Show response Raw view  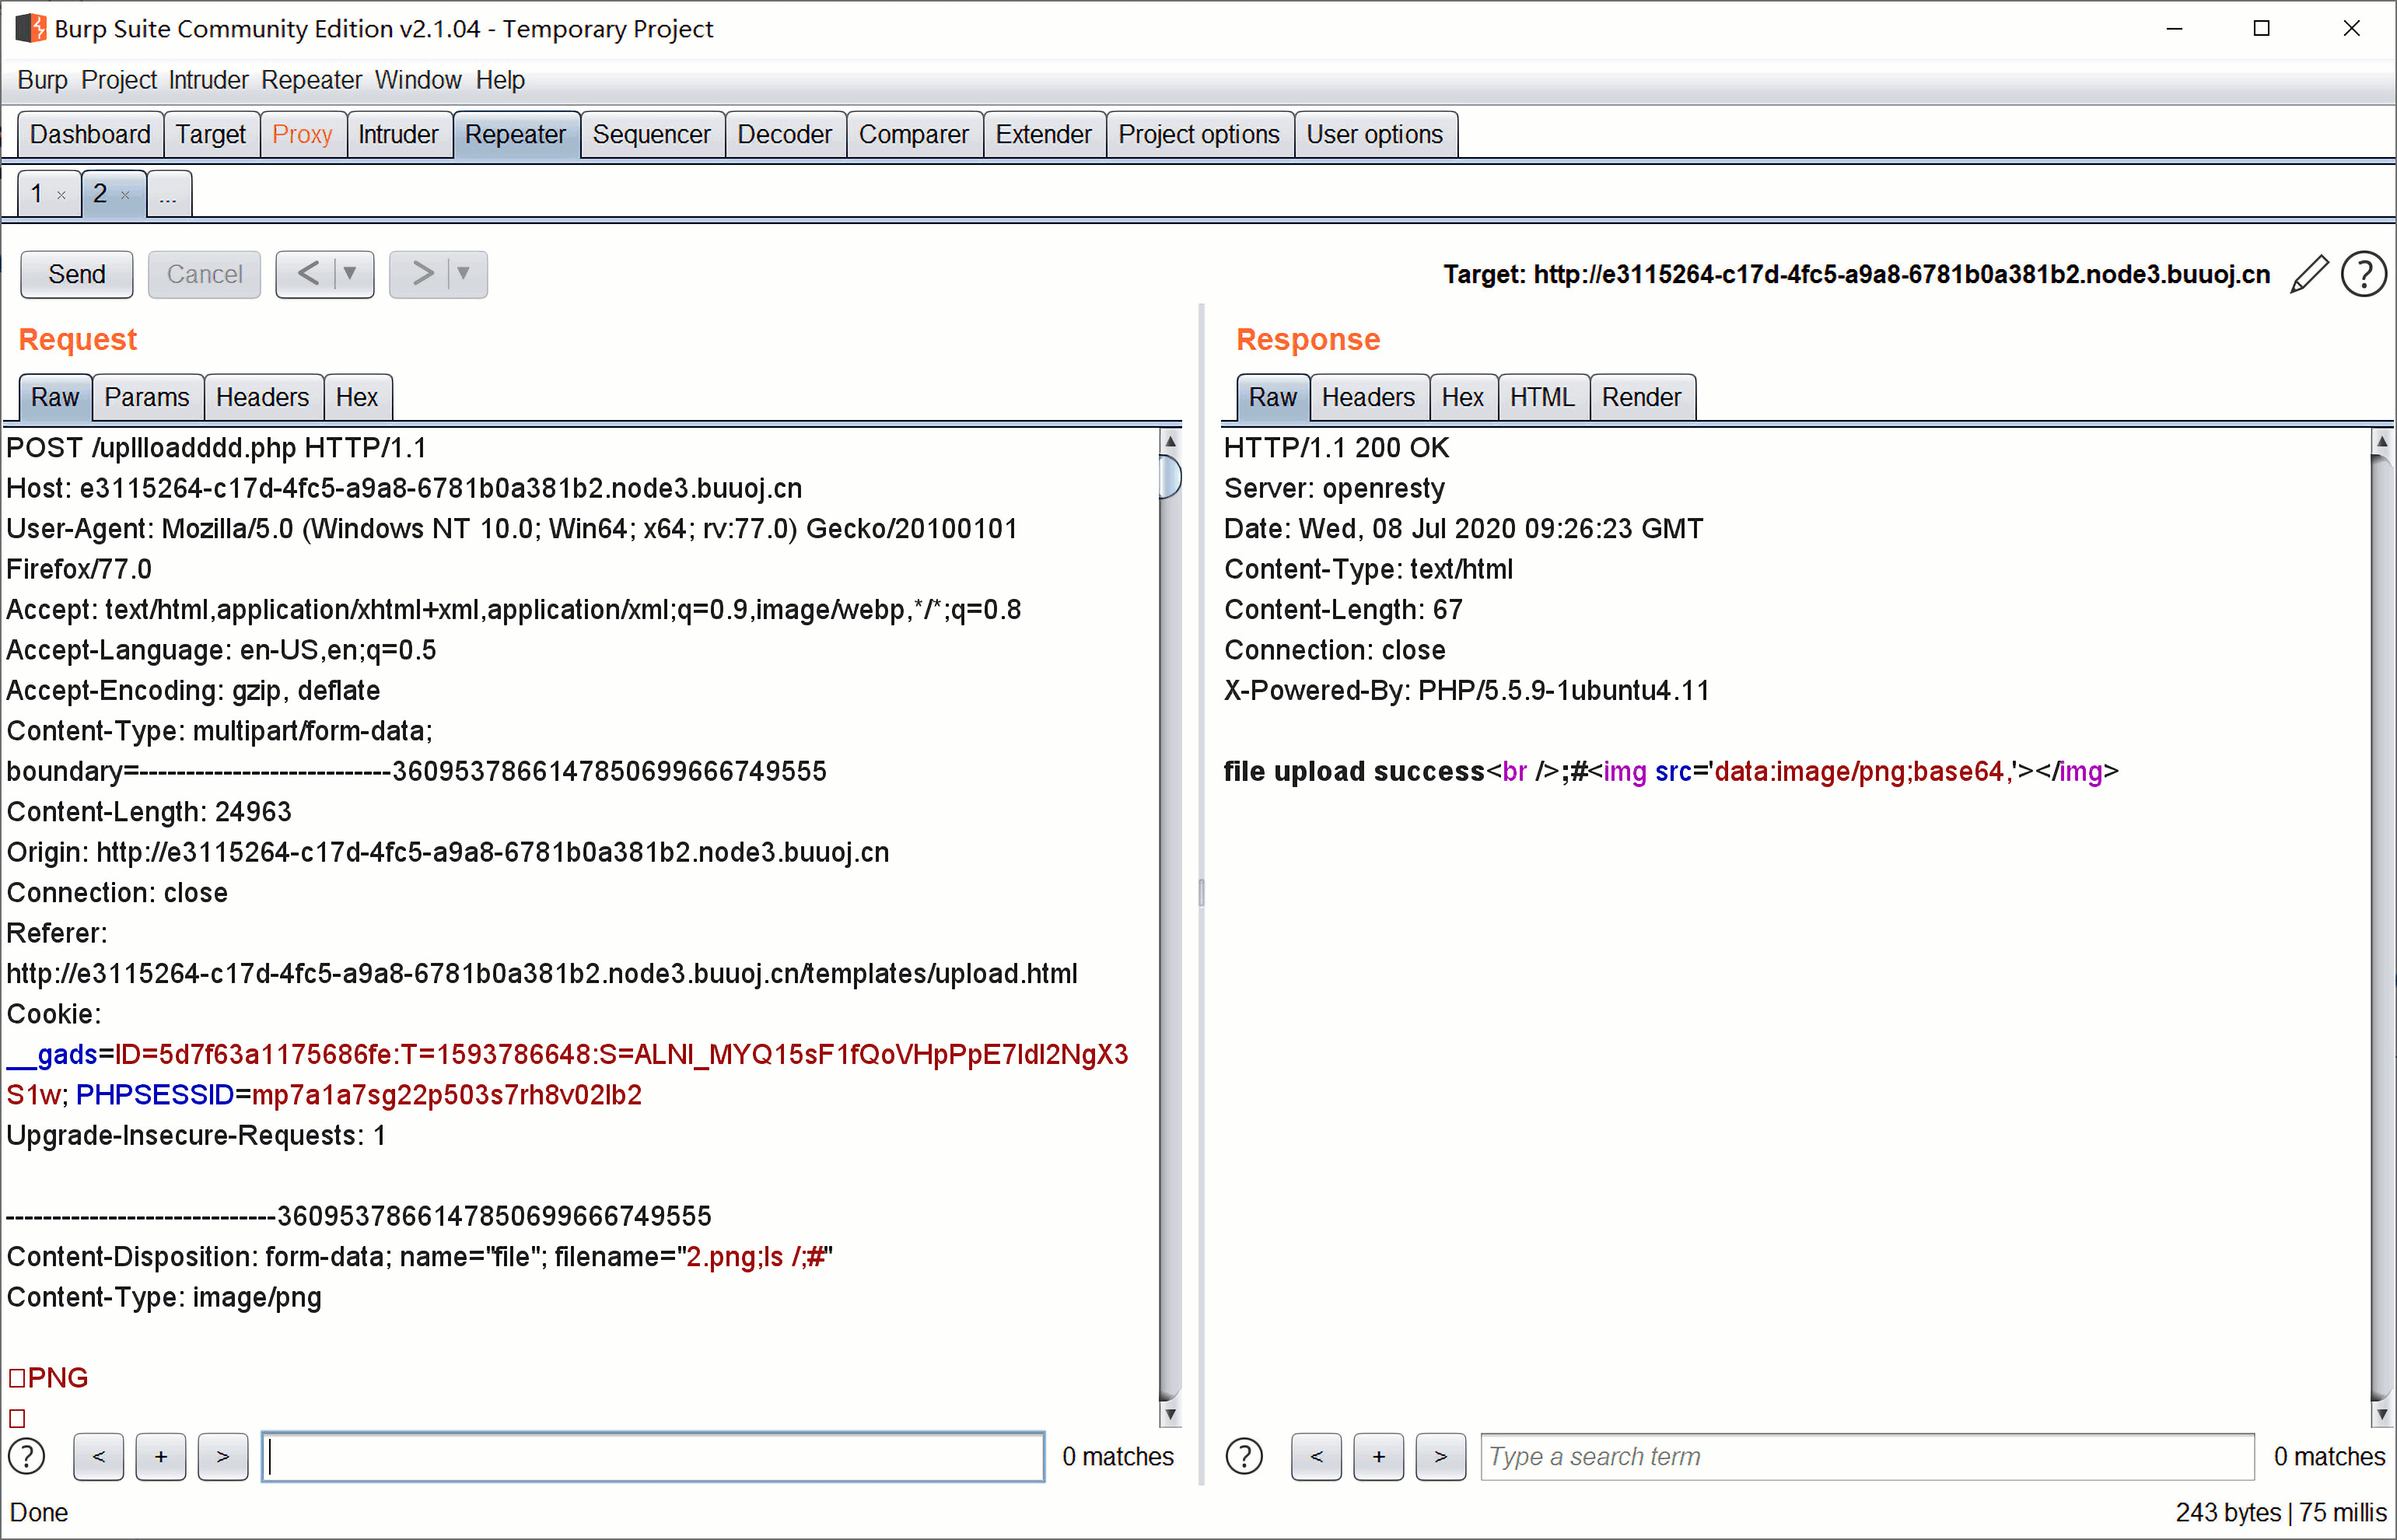pyautogui.click(x=1273, y=397)
